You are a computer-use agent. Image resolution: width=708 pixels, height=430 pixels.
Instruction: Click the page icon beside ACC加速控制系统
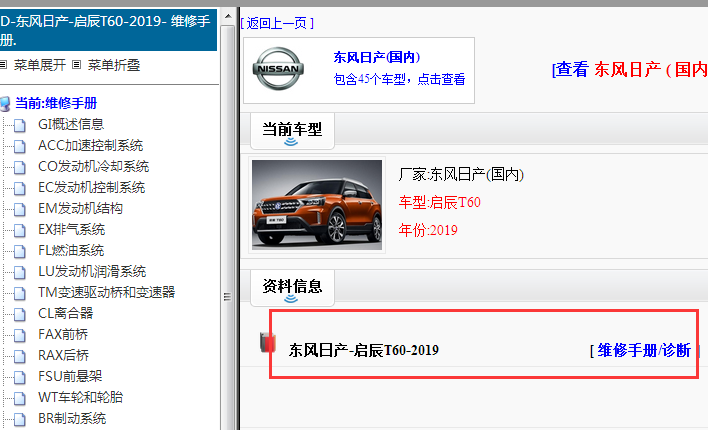(19, 146)
